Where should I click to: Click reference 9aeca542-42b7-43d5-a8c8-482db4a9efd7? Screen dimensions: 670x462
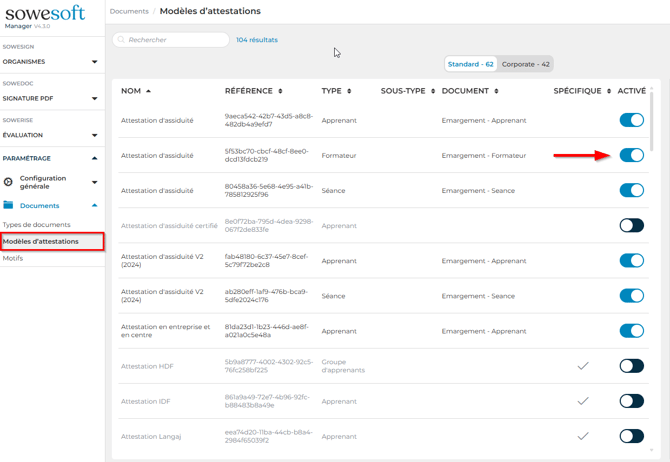tap(269, 120)
